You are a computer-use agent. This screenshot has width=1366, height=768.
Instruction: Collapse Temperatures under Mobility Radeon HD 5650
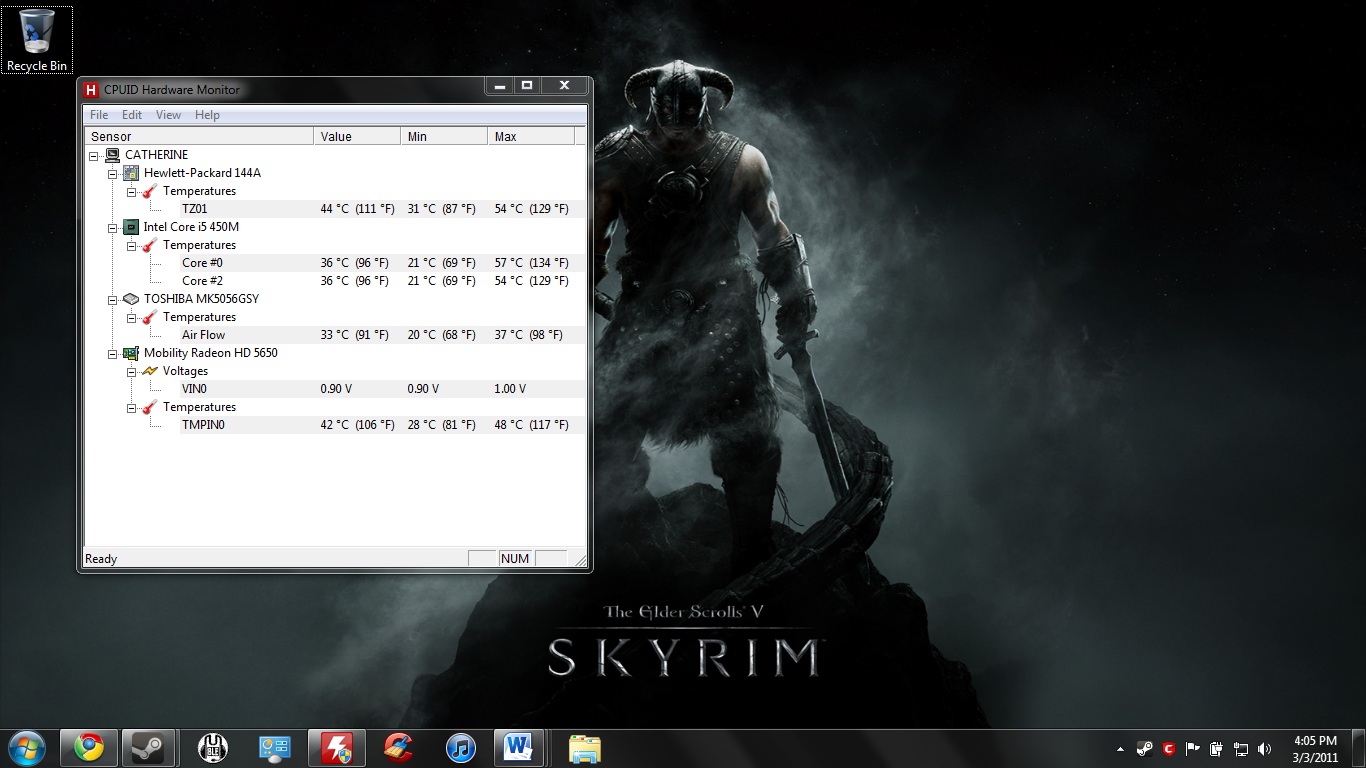pos(132,407)
